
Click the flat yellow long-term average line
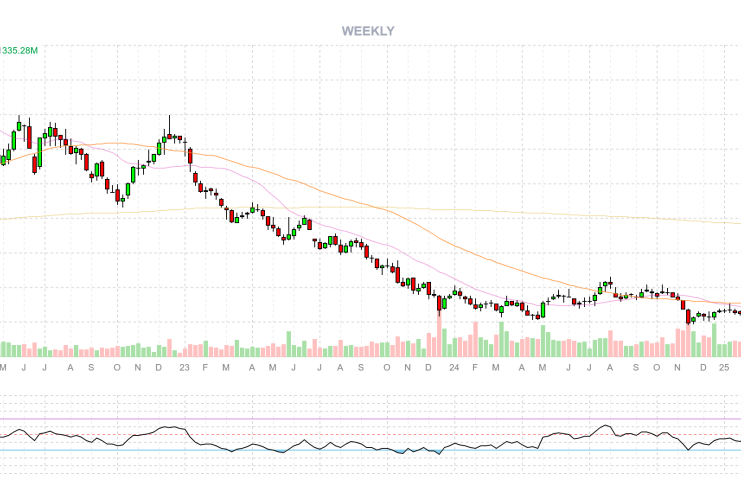[400, 209]
